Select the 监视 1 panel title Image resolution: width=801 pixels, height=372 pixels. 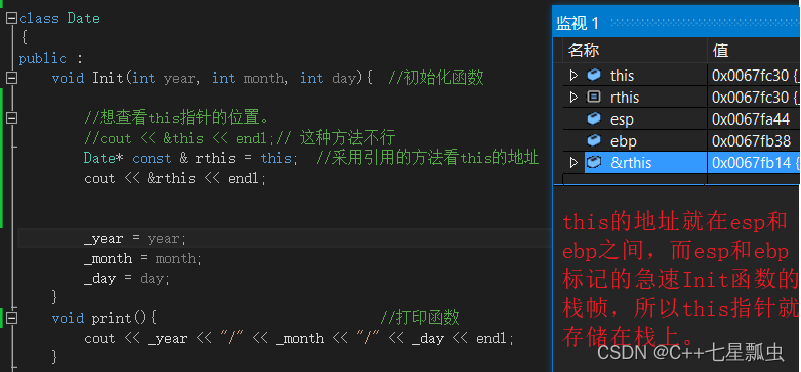click(x=577, y=23)
